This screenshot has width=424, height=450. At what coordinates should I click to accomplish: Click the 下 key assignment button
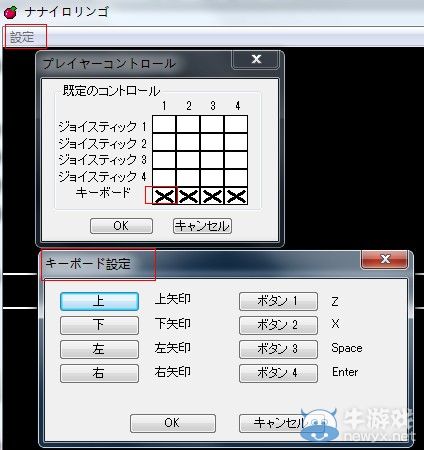(99, 325)
